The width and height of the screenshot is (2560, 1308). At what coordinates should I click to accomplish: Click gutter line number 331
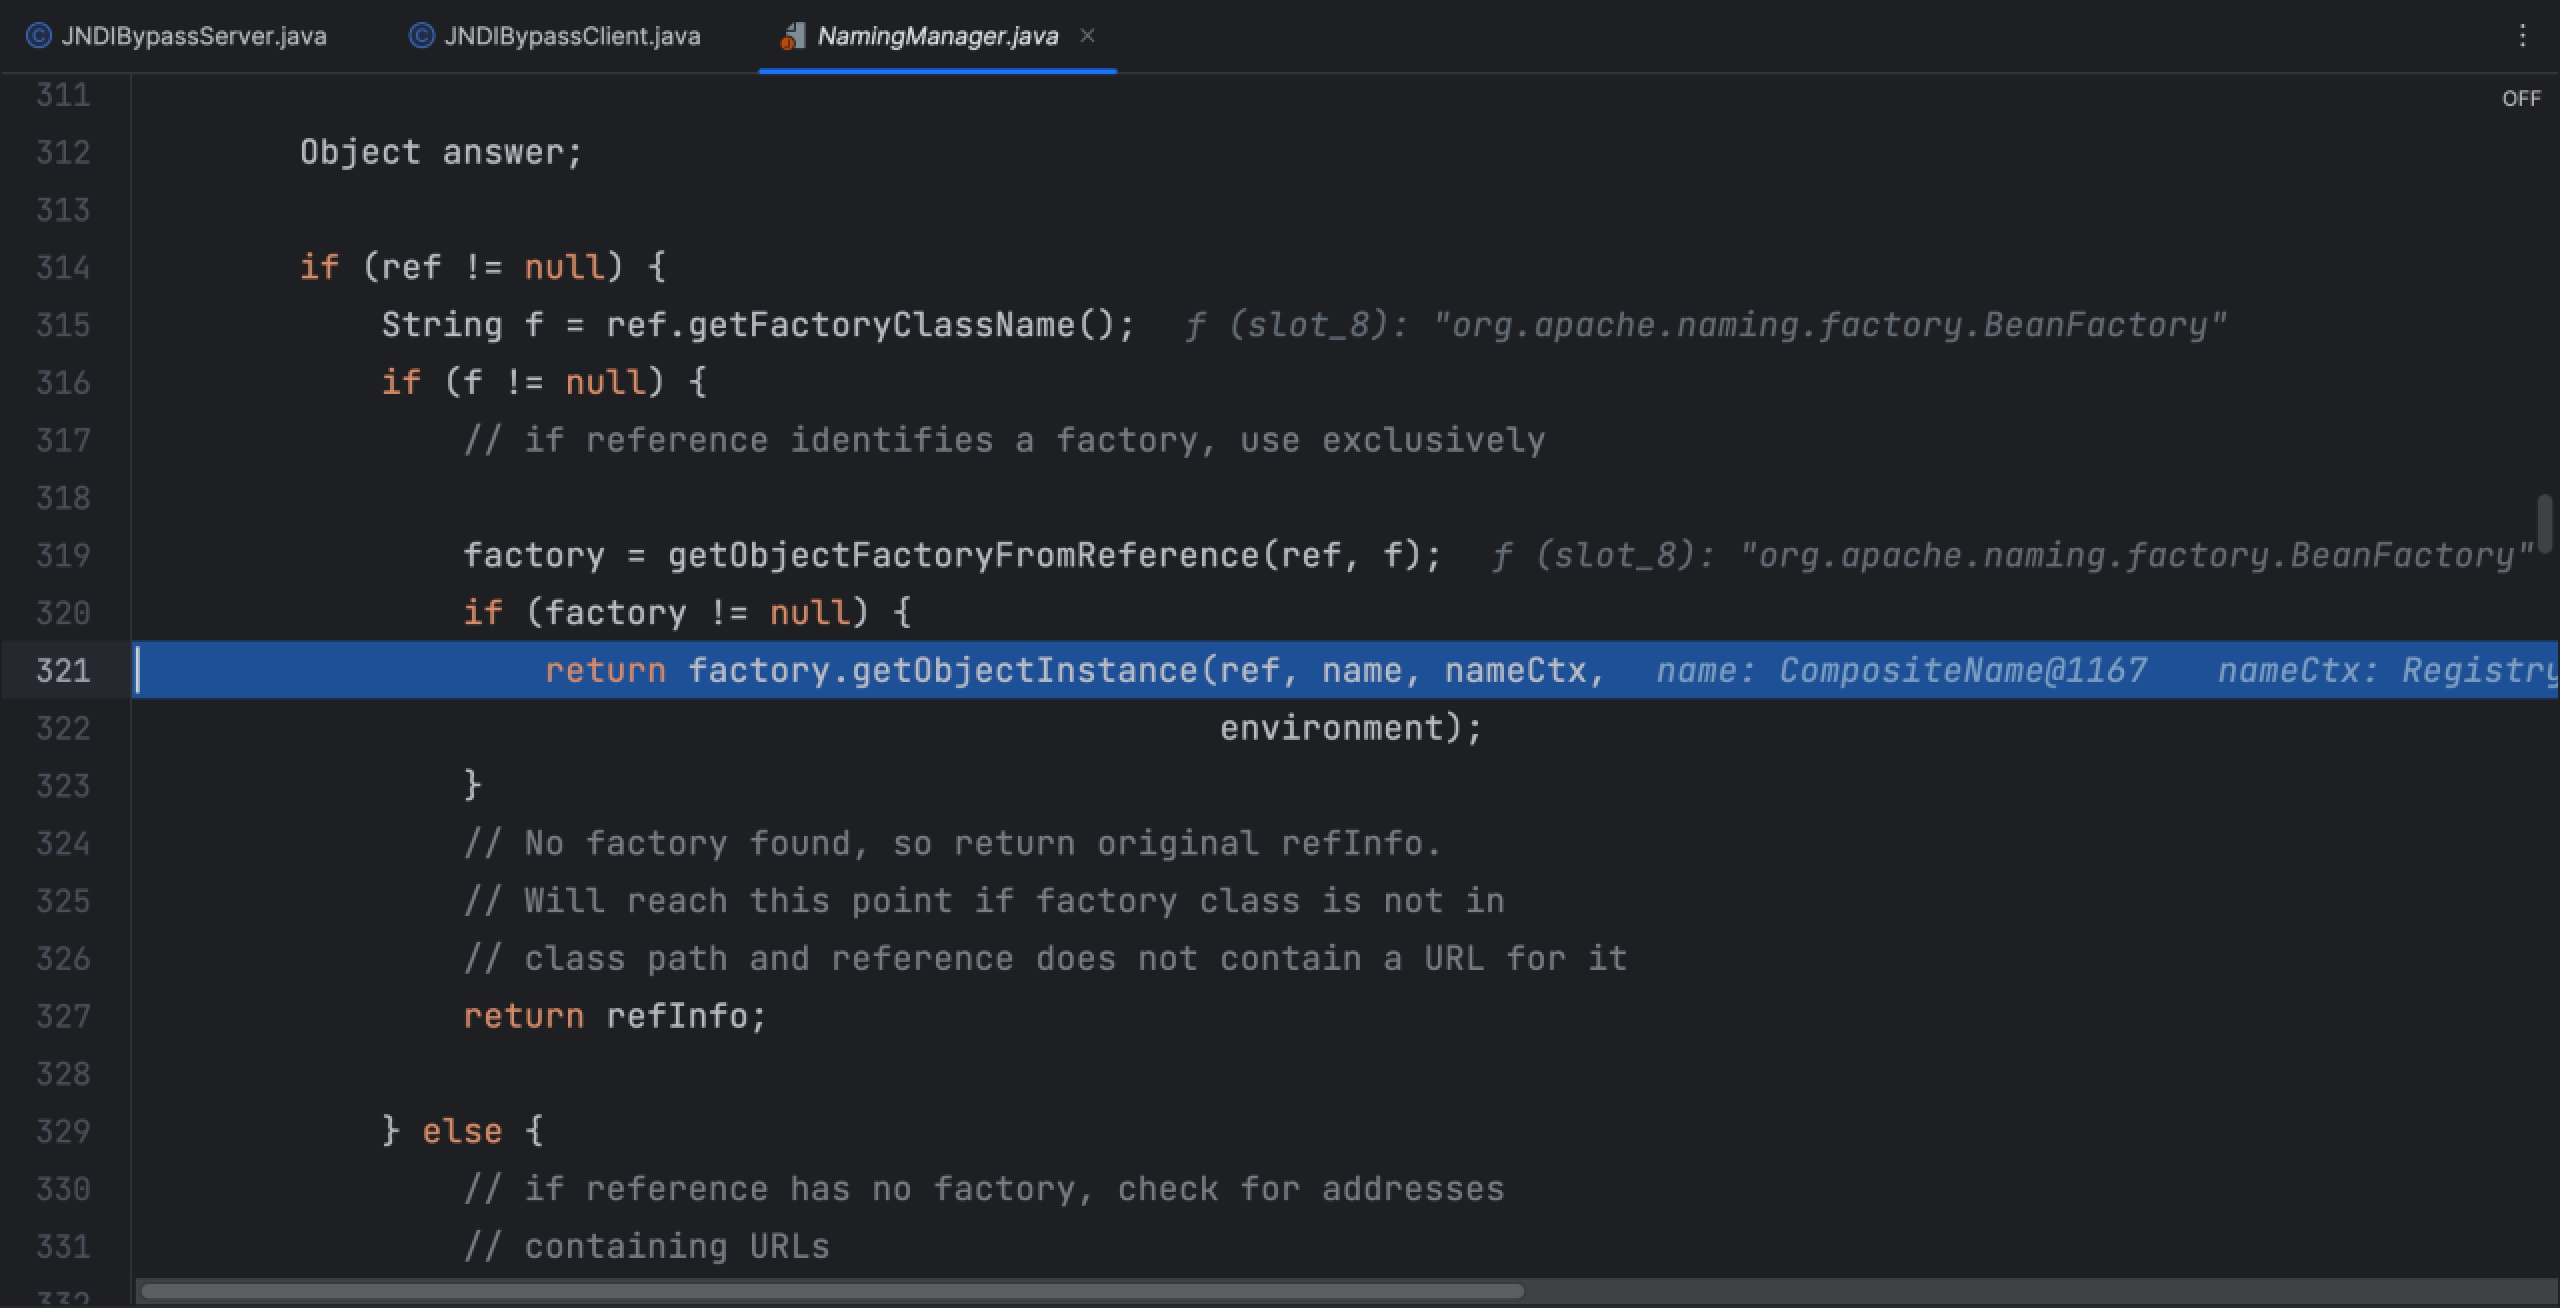pos(63,1246)
